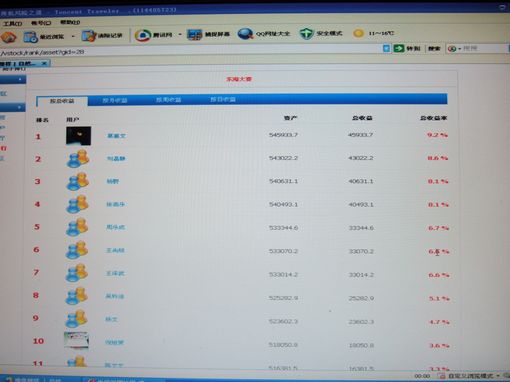Viewport: 510px width, 382px height.
Task: Click the address bar URL field
Action: pos(190,51)
